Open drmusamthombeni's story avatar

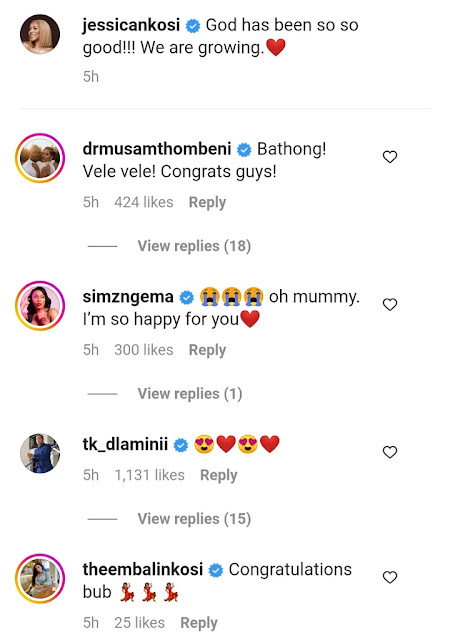pos(40,158)
